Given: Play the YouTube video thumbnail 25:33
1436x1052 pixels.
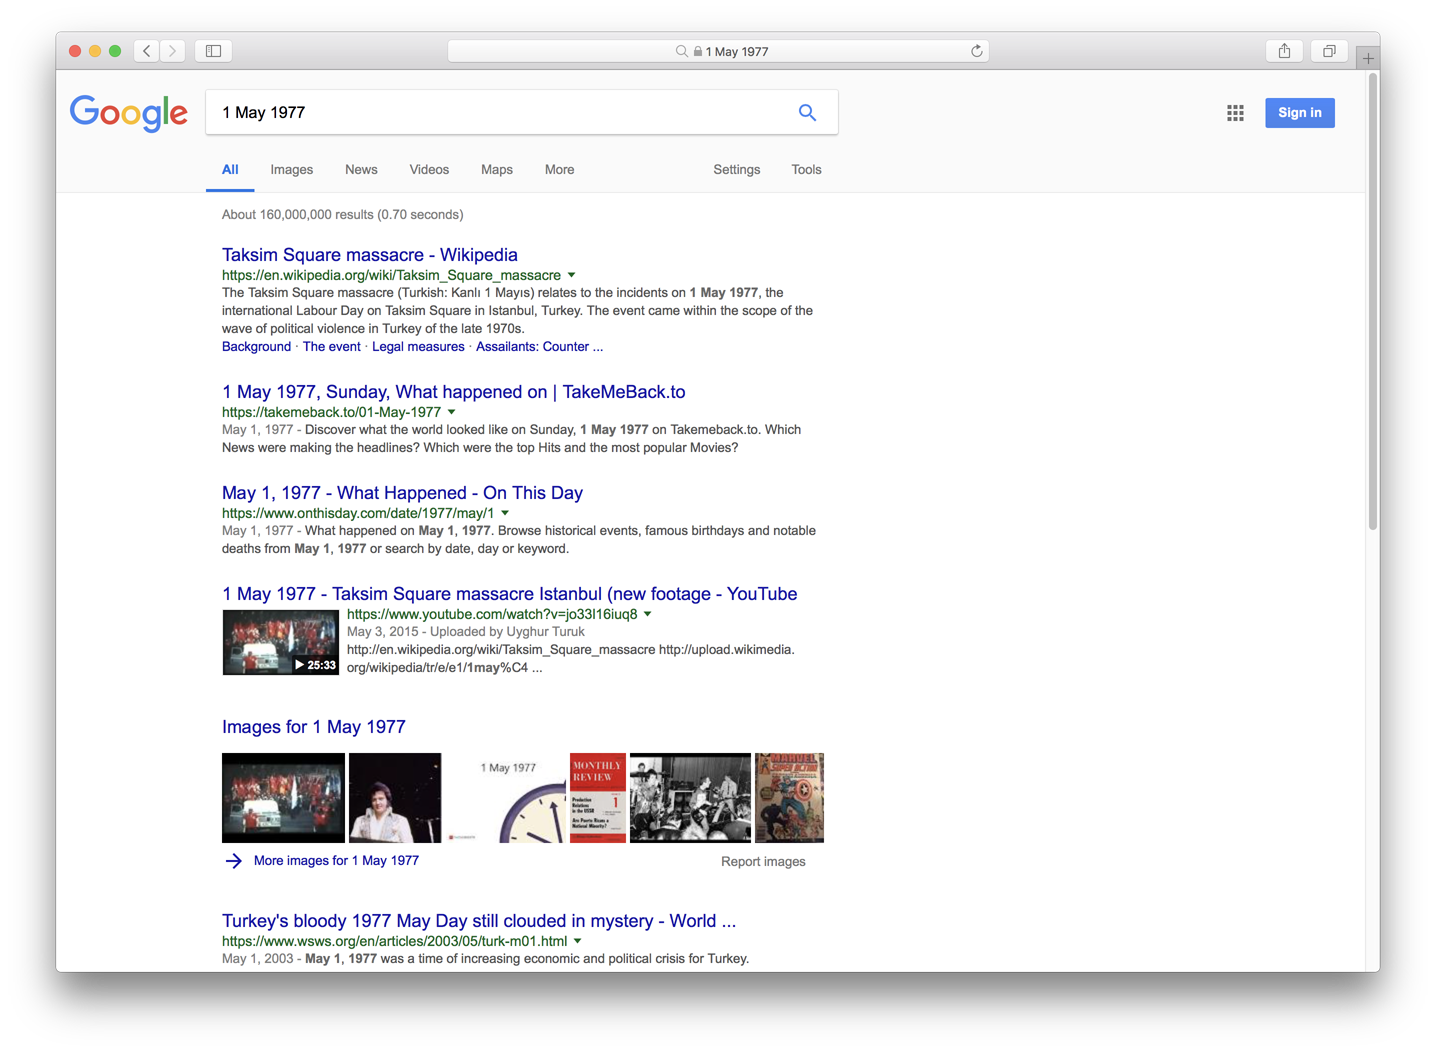Looking at the screenshot, I should [280, 642].
